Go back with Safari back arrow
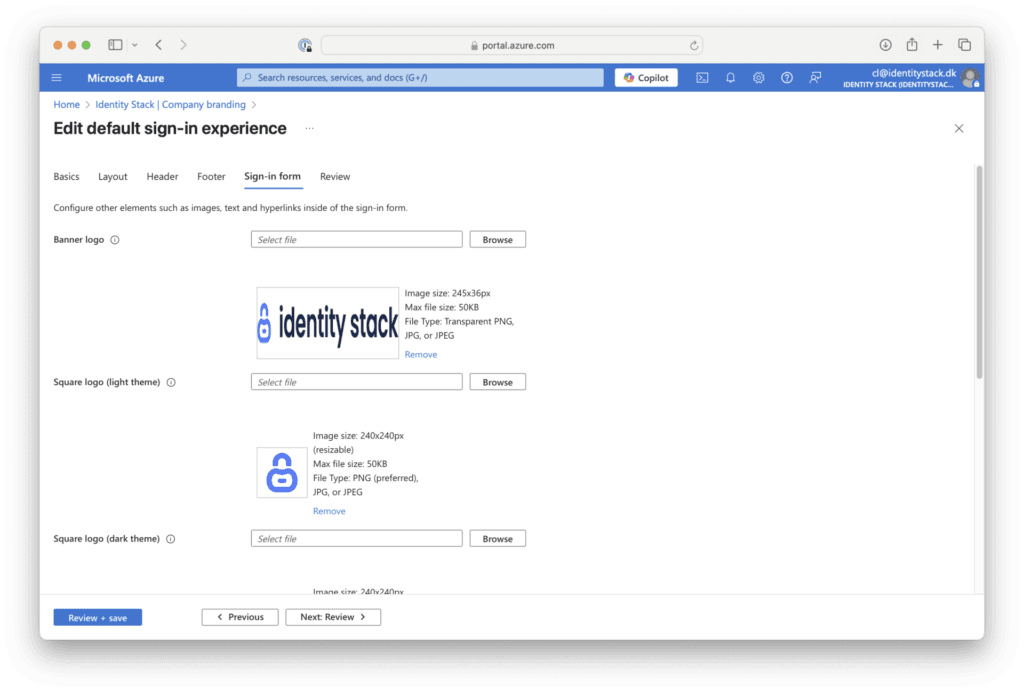The height and width of the screenshot is (692, 1024). [159, 45]
